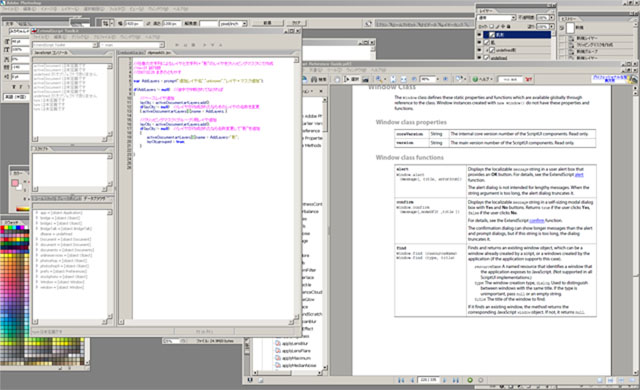
Task: Click the binoculars search icon in Acrobat toolbar
Action: (x=313, y=79)
